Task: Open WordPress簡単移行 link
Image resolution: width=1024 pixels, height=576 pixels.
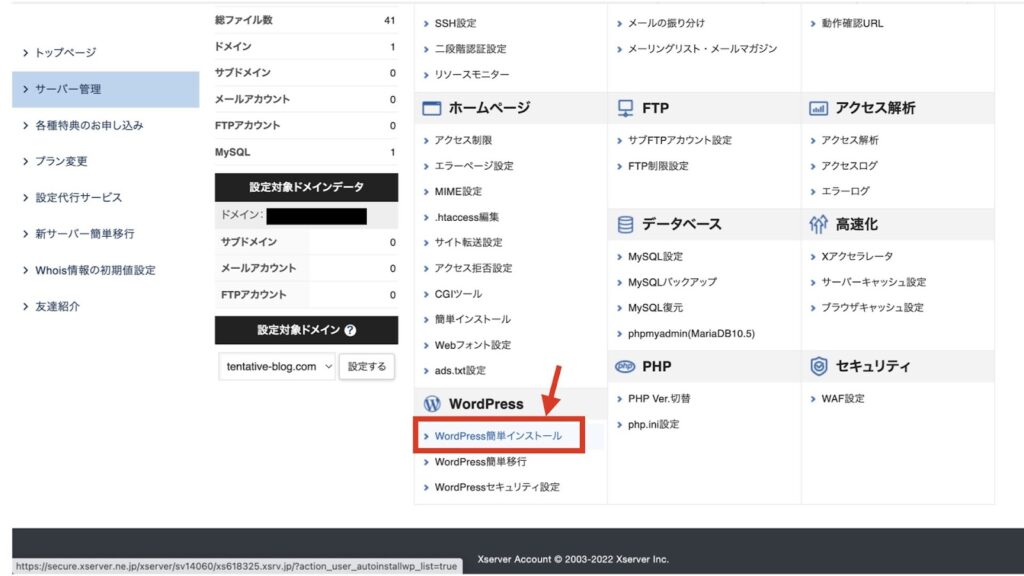Action: click(480, 462)
